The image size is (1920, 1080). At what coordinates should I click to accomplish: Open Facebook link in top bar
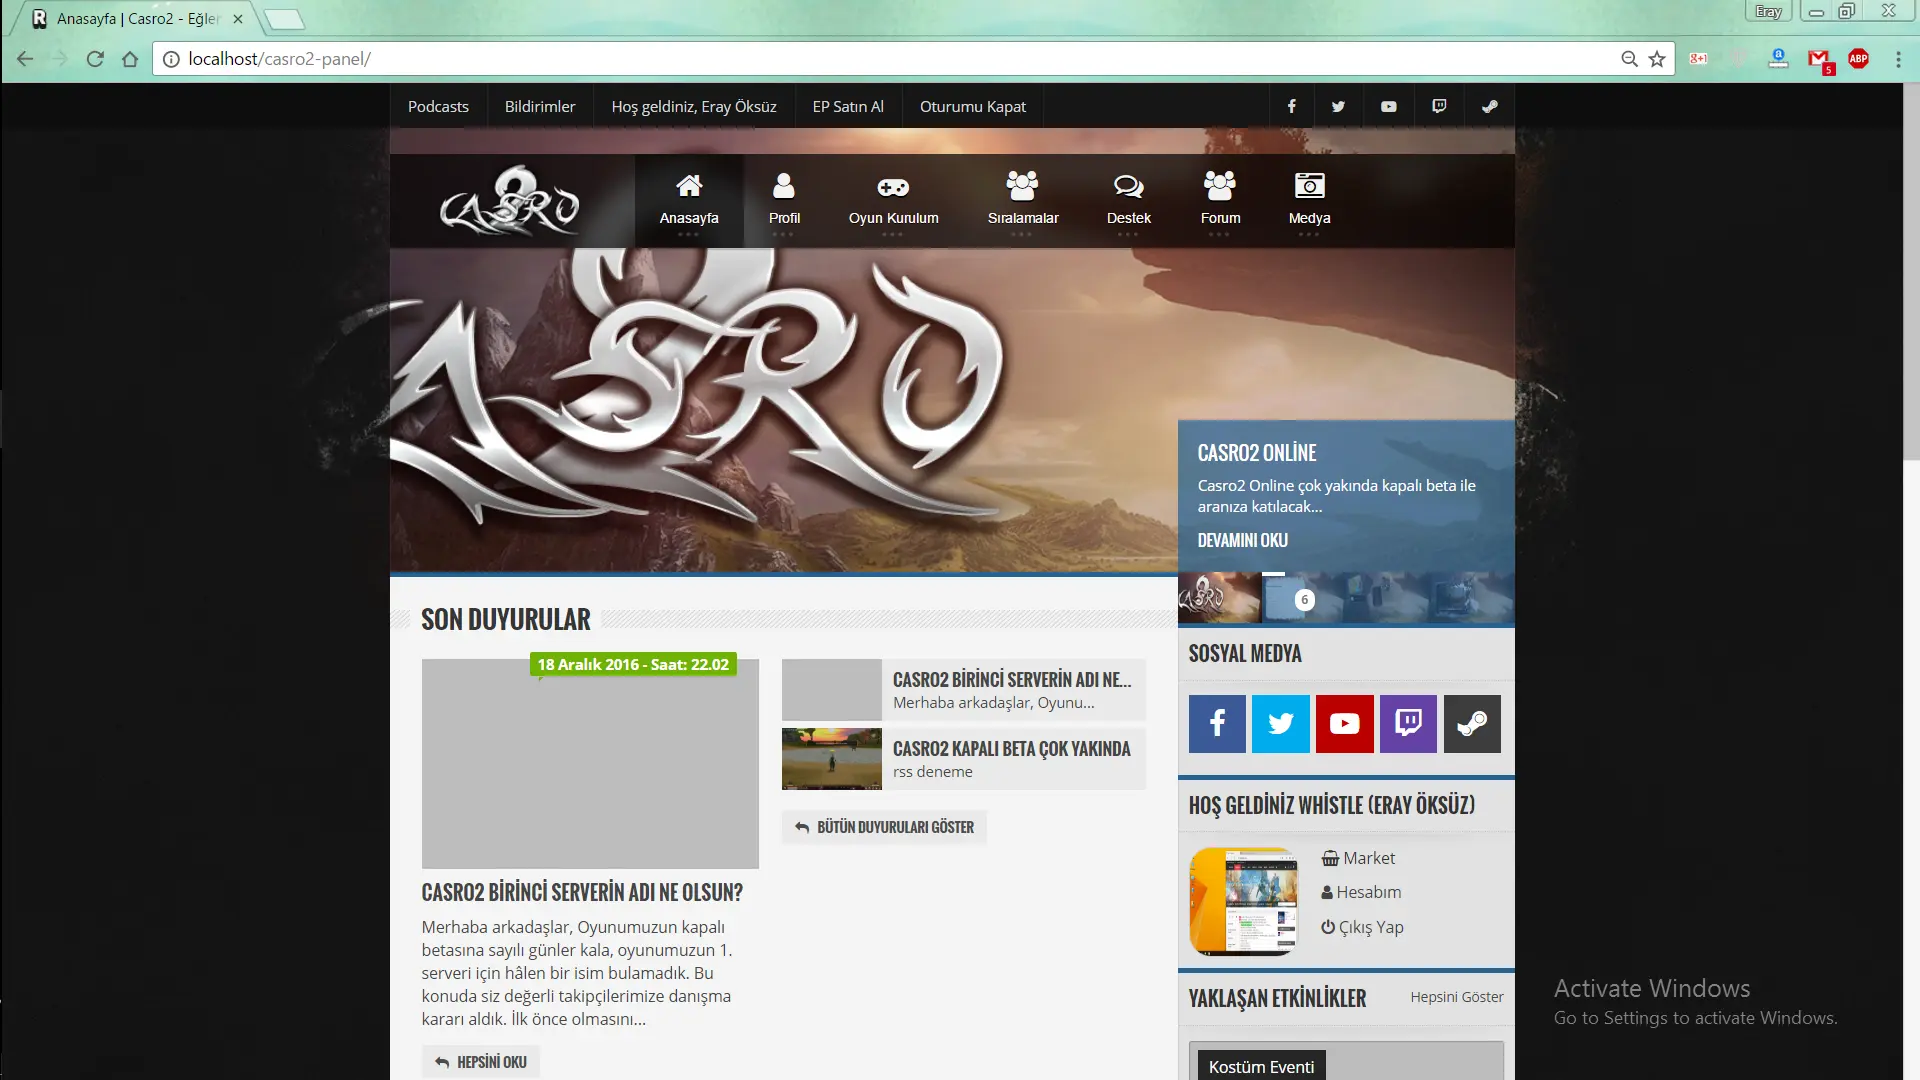[1291, 106]
